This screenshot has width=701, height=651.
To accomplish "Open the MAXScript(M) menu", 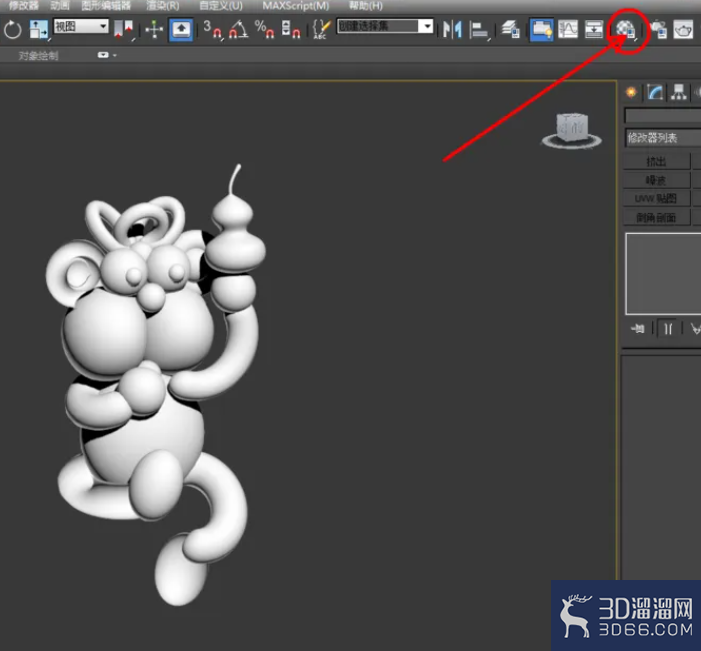I will point(296,6).
